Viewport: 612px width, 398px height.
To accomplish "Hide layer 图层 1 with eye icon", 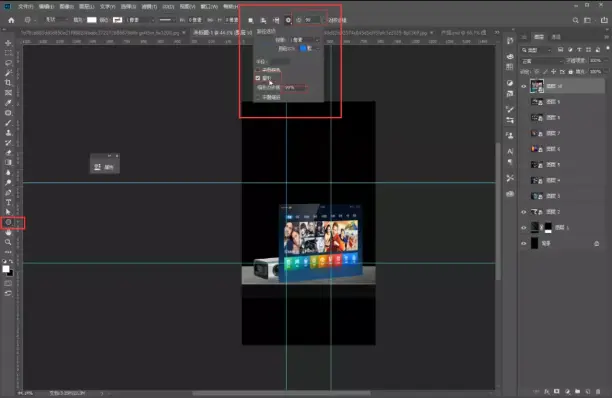I will click(524, 227).
